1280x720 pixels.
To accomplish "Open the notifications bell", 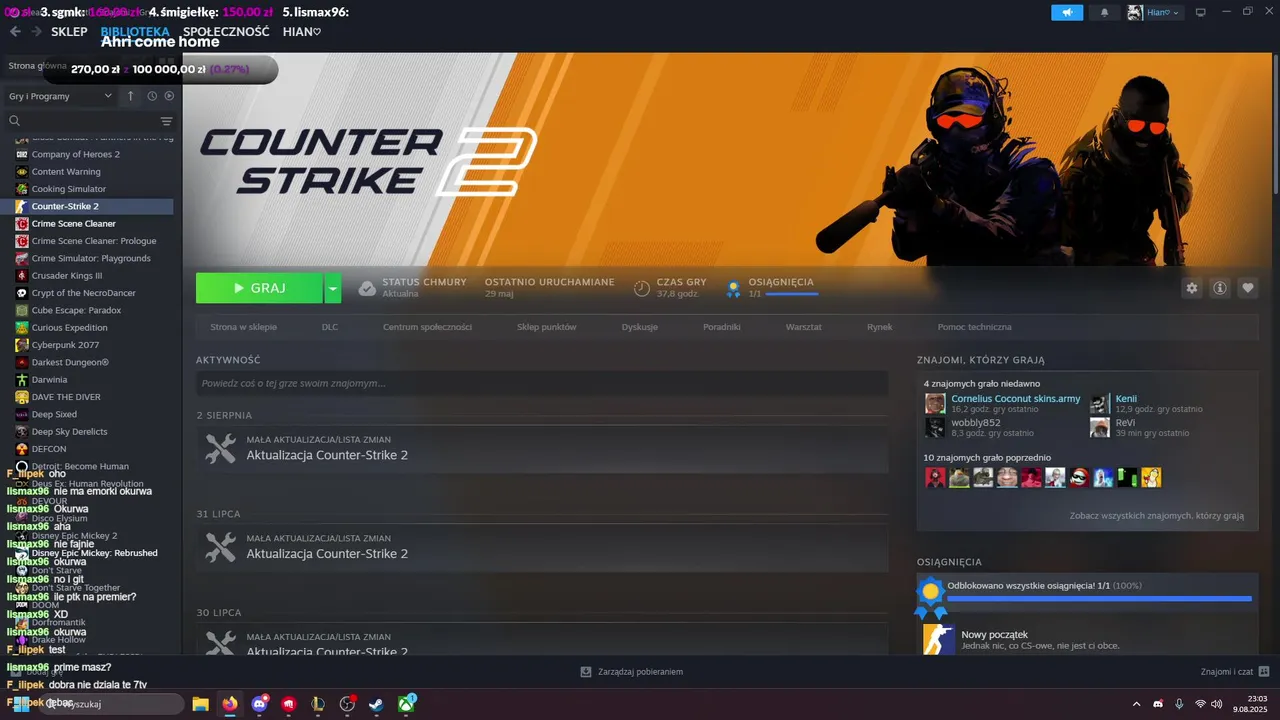I will 1105,12.
